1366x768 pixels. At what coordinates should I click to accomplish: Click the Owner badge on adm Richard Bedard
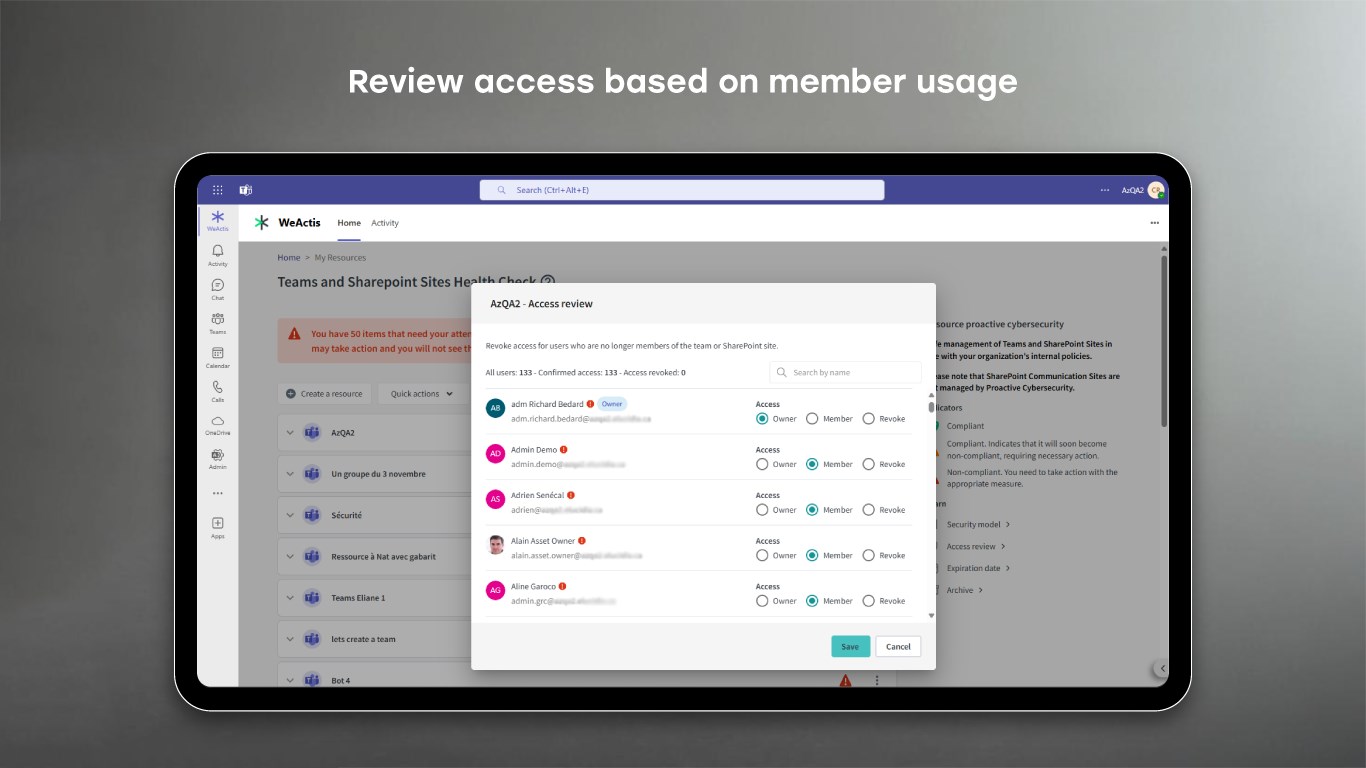[x=612, y=404]
